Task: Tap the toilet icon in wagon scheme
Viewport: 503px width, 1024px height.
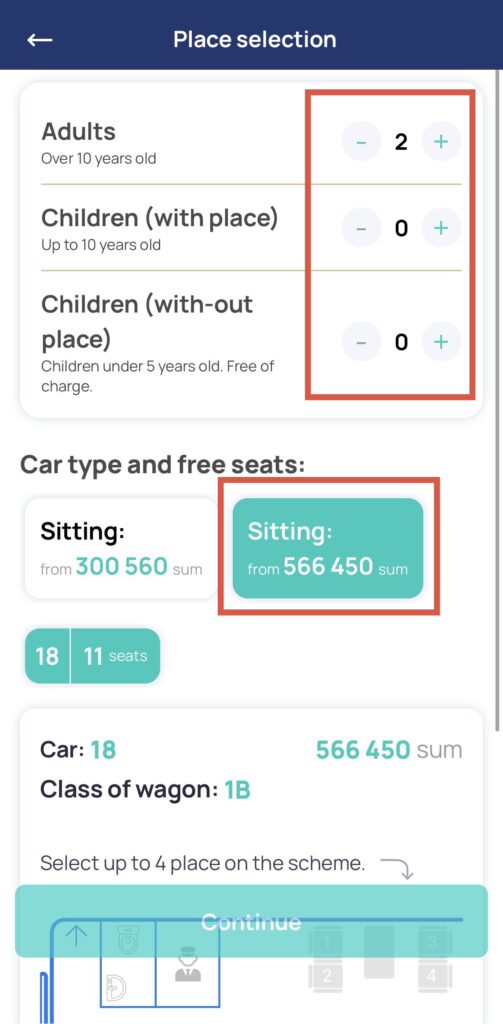Action: tap(127, 938)
